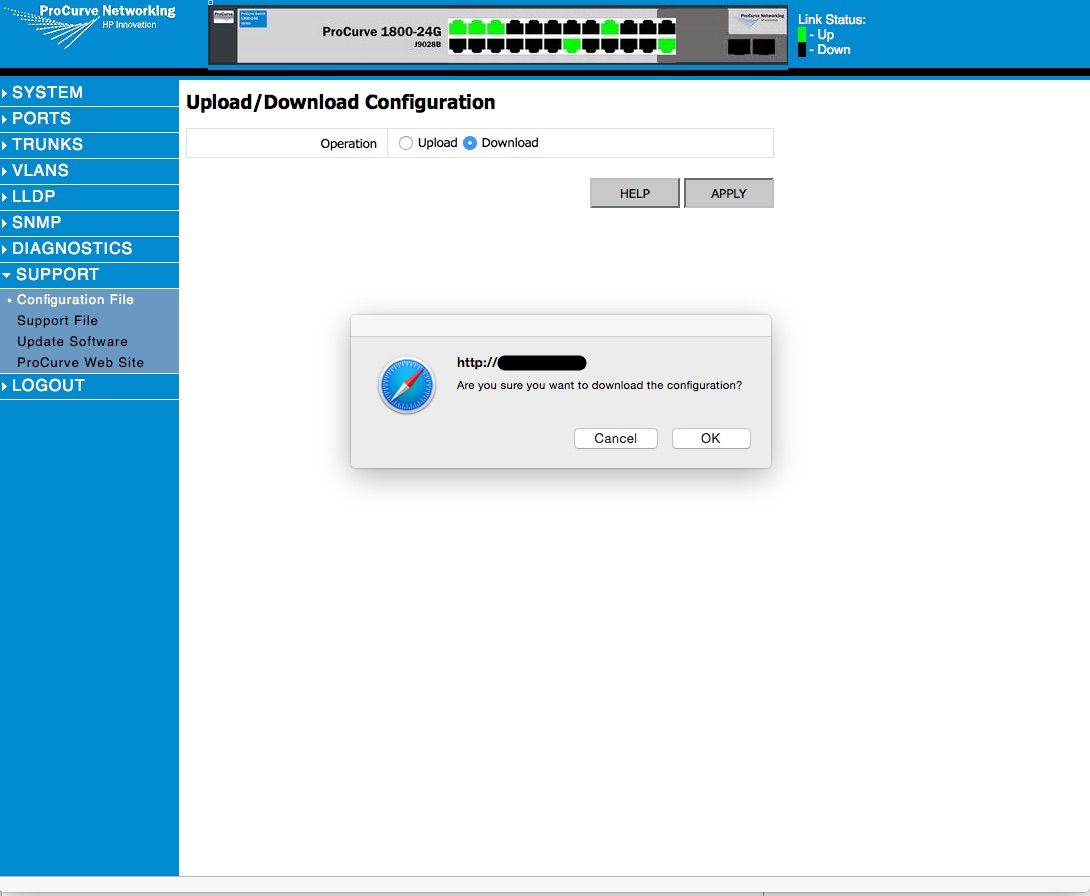
Task: Click the 'Link Status:' label
Action: tap(831, 19)
